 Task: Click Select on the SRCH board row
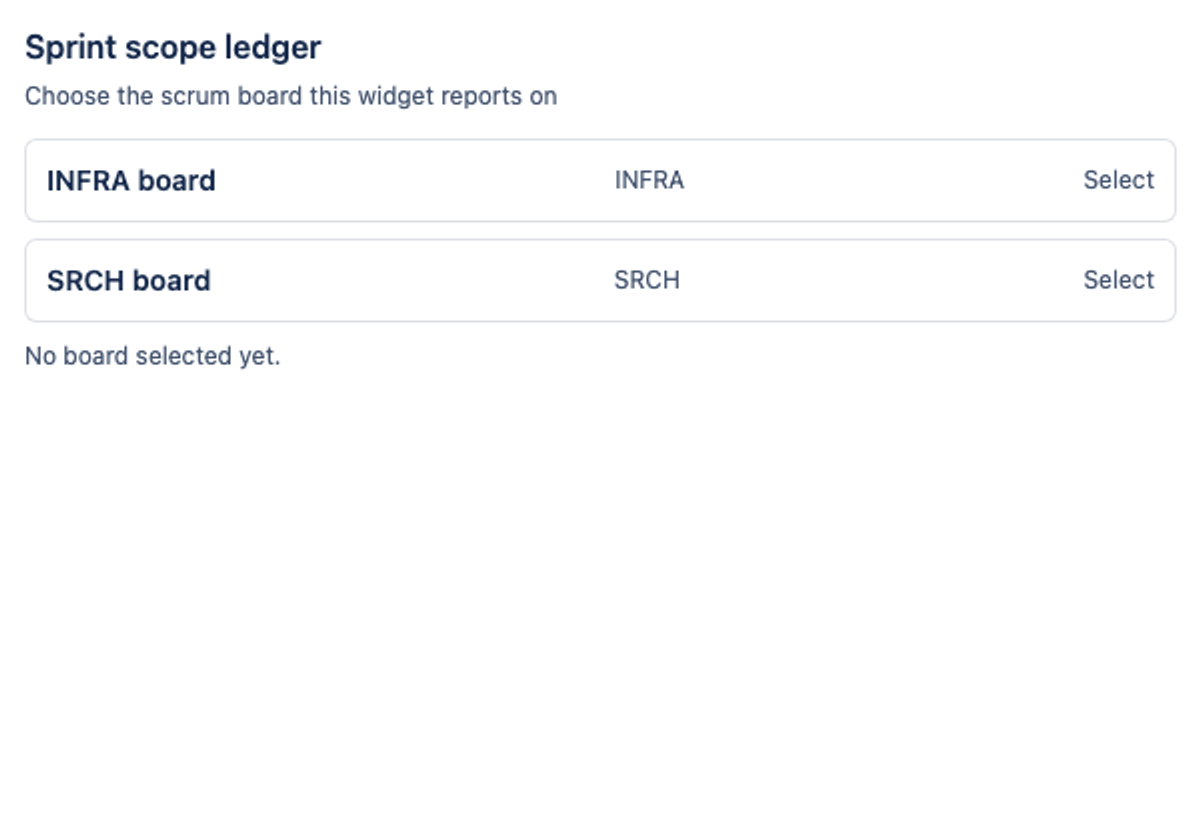point(1118,280)
